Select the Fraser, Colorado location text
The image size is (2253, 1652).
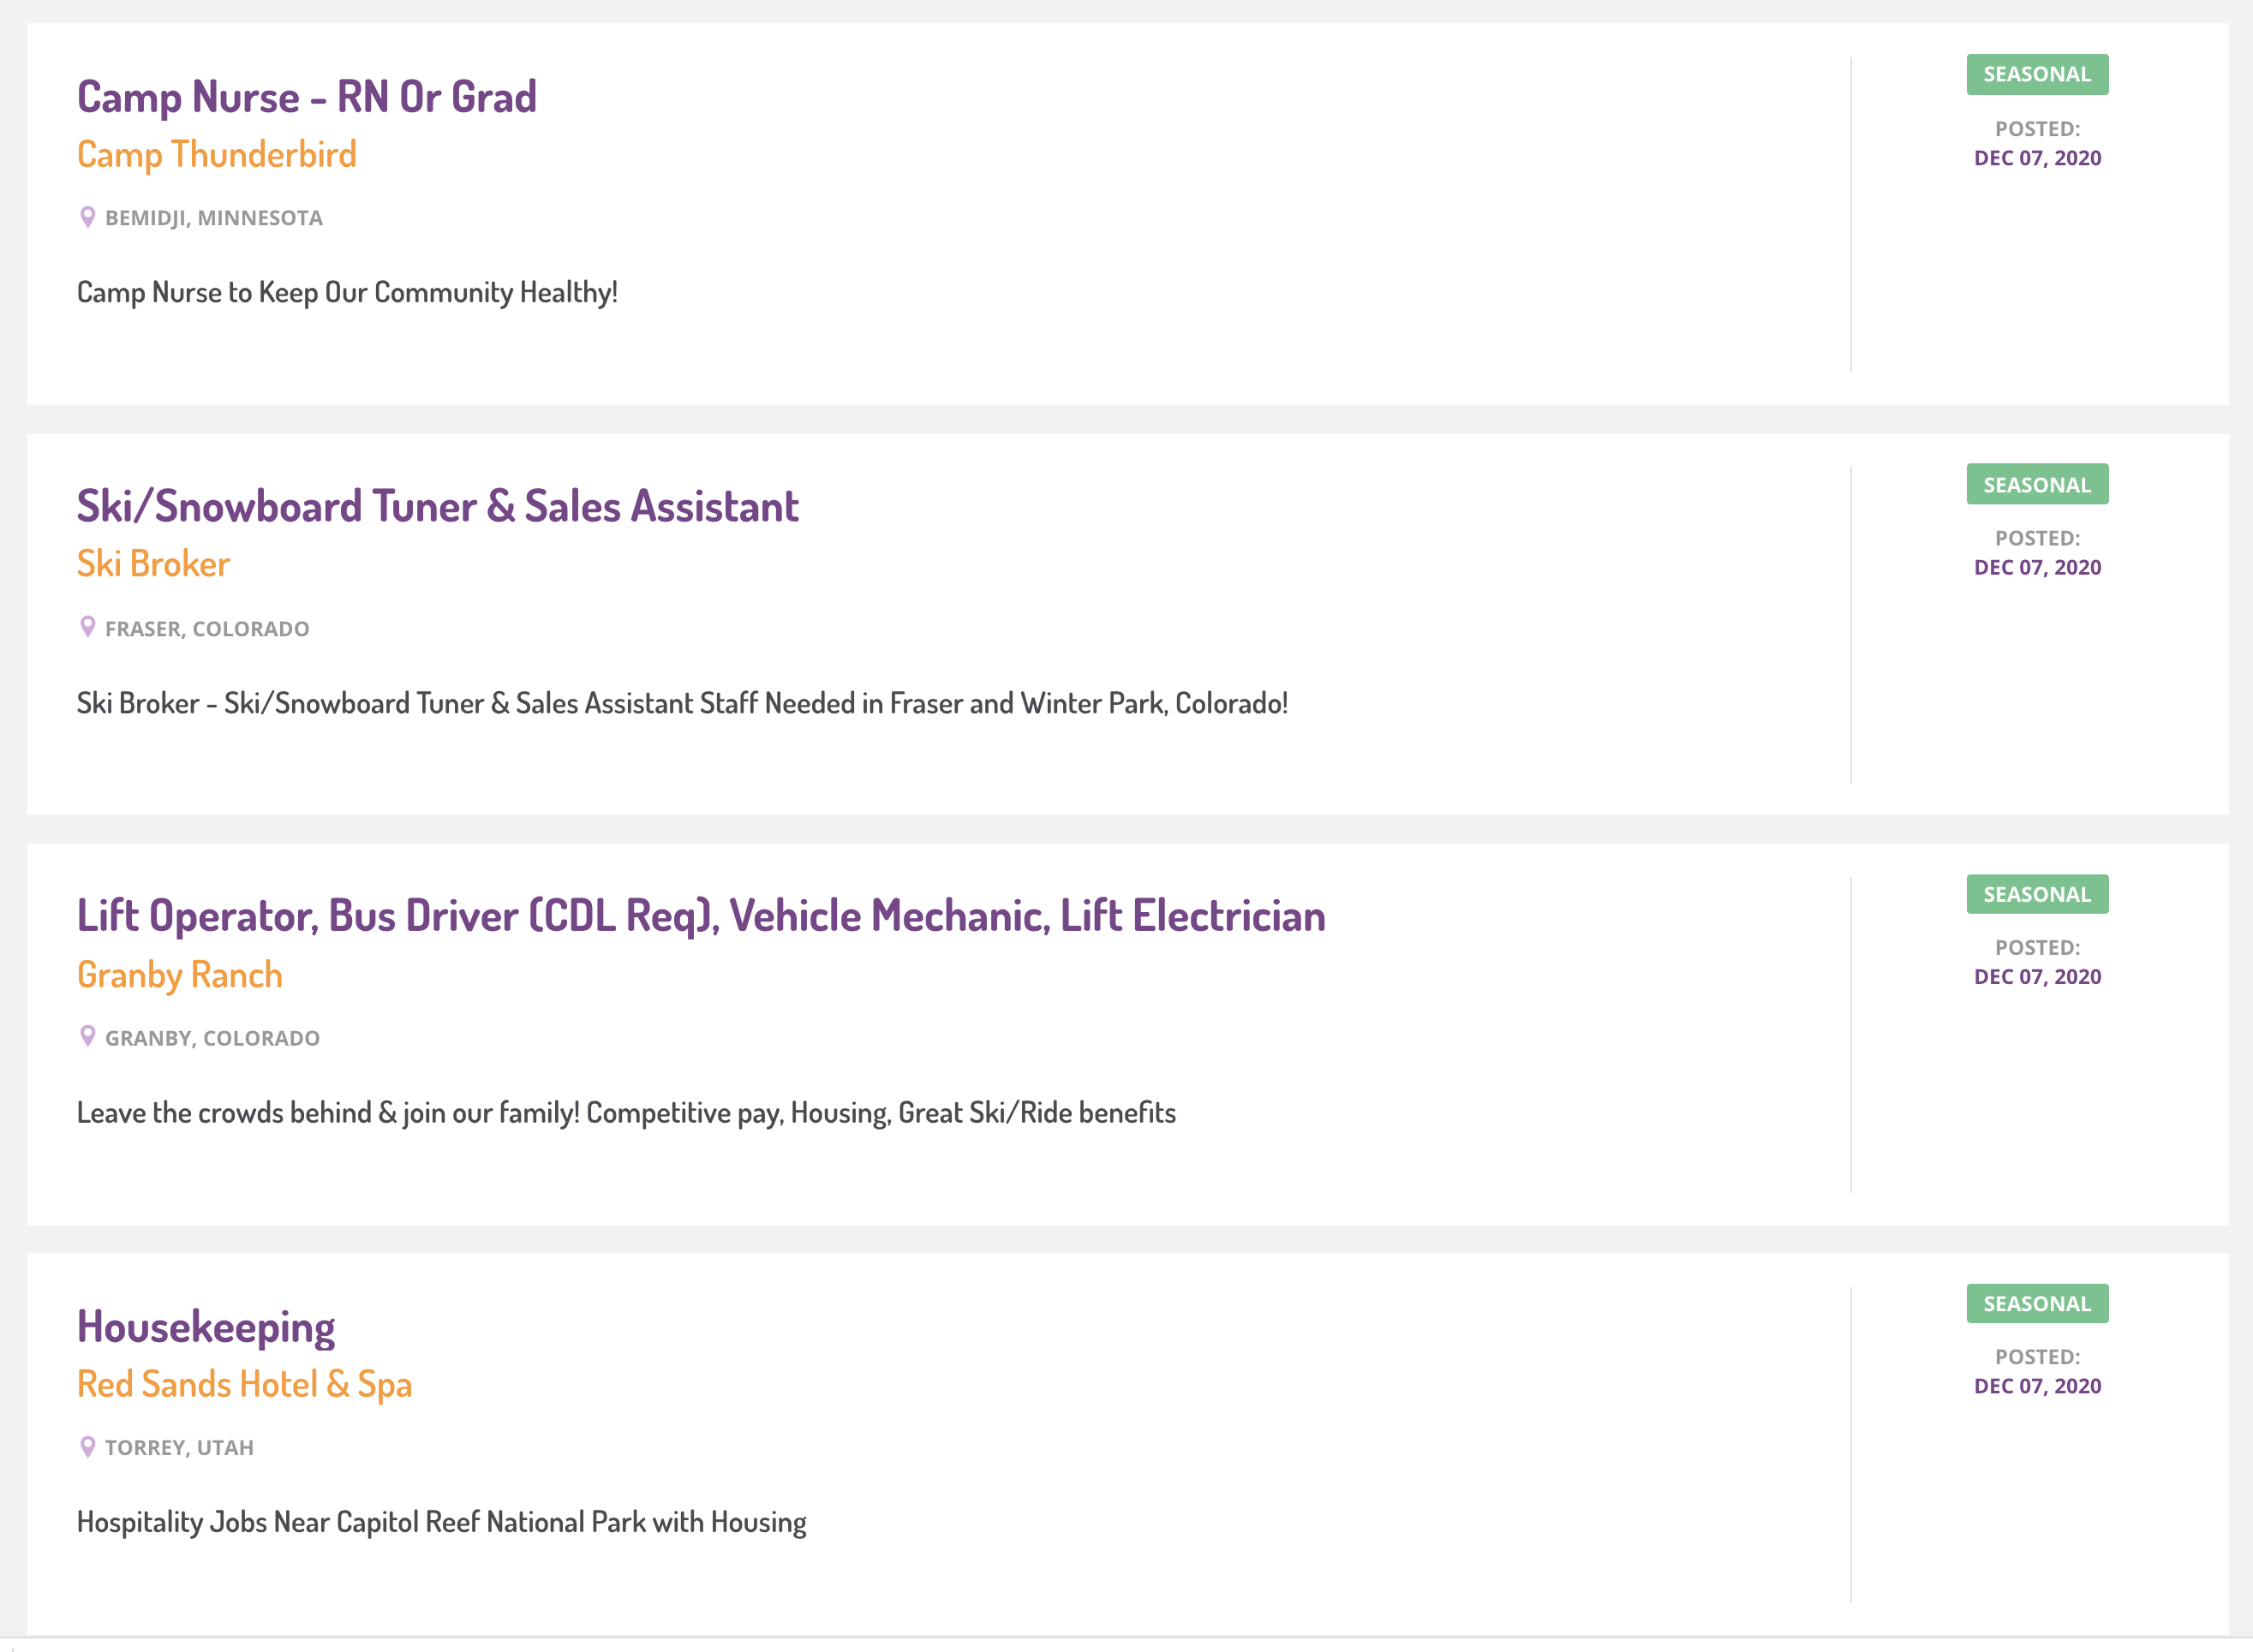click(207, 629)
